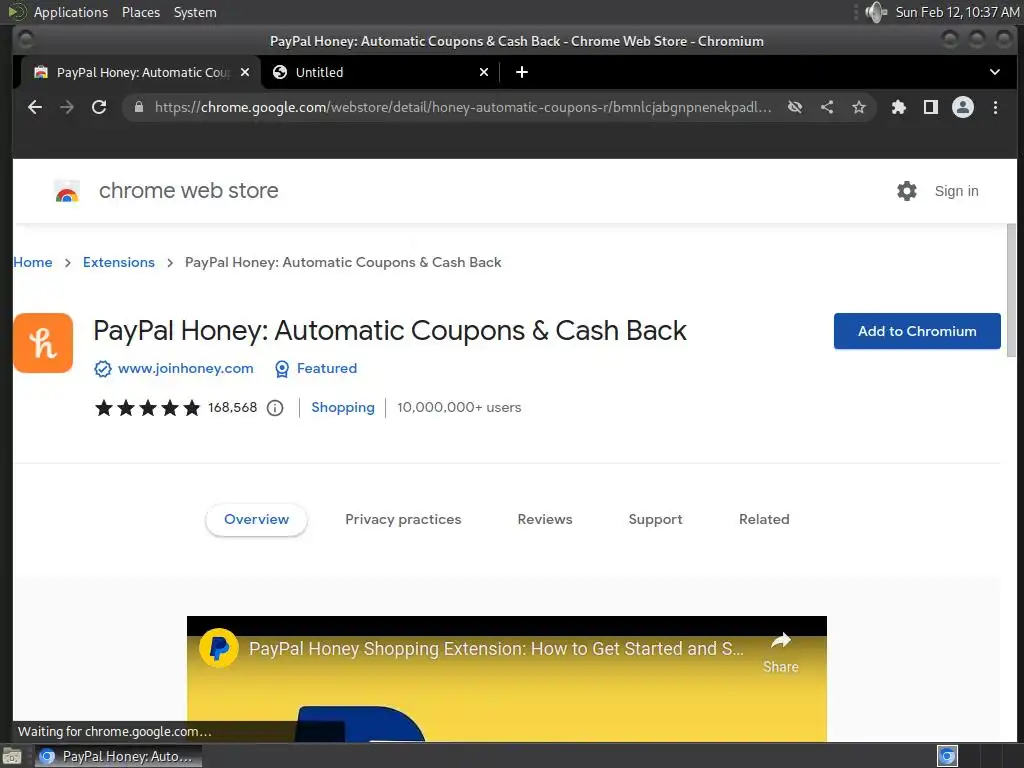1024x768 pixels.
Task: Click the rating info icon
Action: pos(275,408)
